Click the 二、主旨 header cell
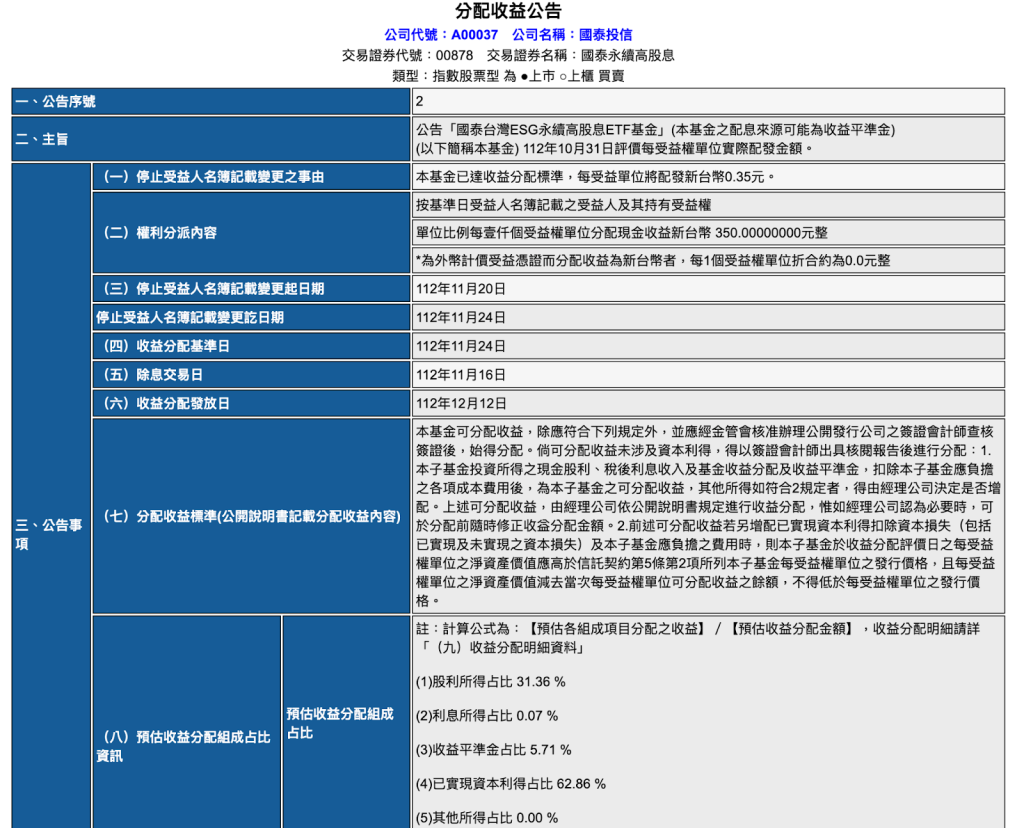 (x=210, y=140)
